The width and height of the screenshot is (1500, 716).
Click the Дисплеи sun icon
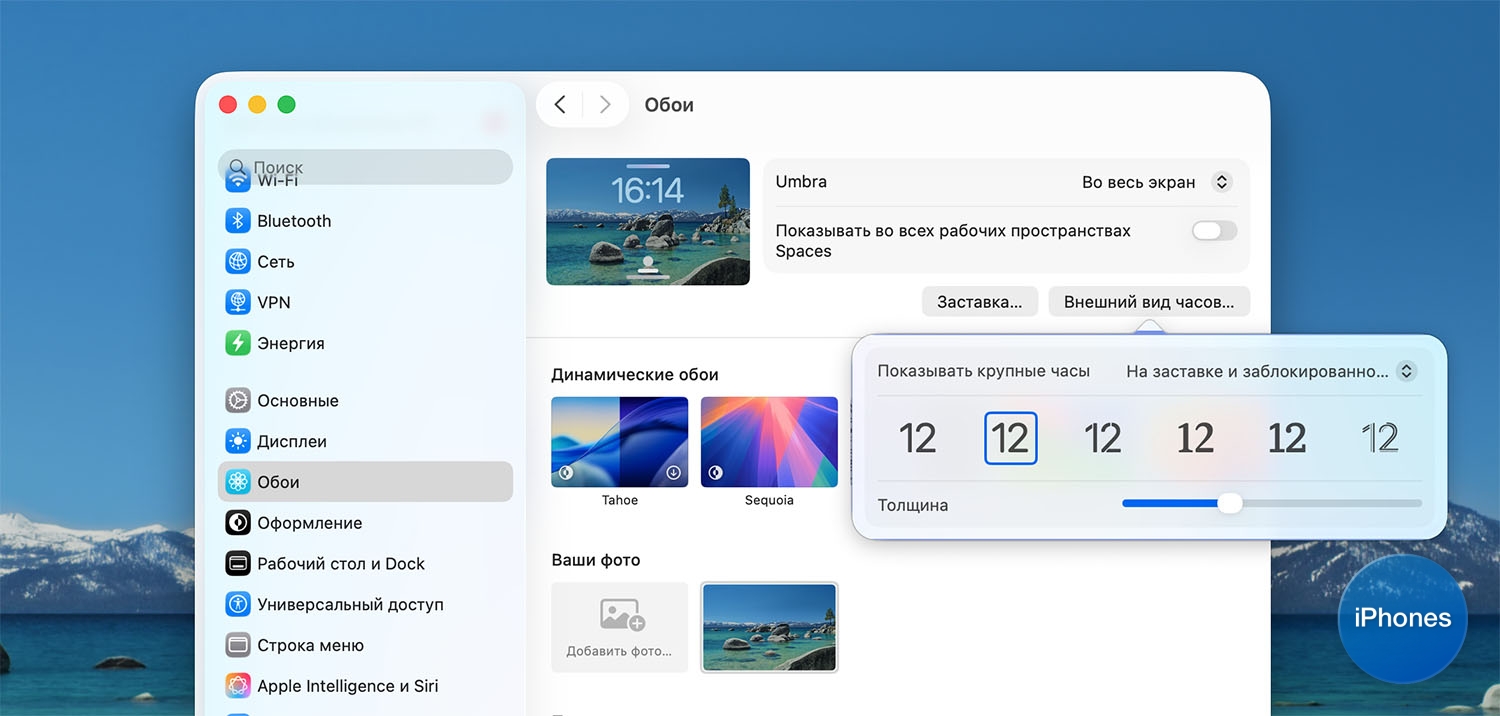pos(237,441)
